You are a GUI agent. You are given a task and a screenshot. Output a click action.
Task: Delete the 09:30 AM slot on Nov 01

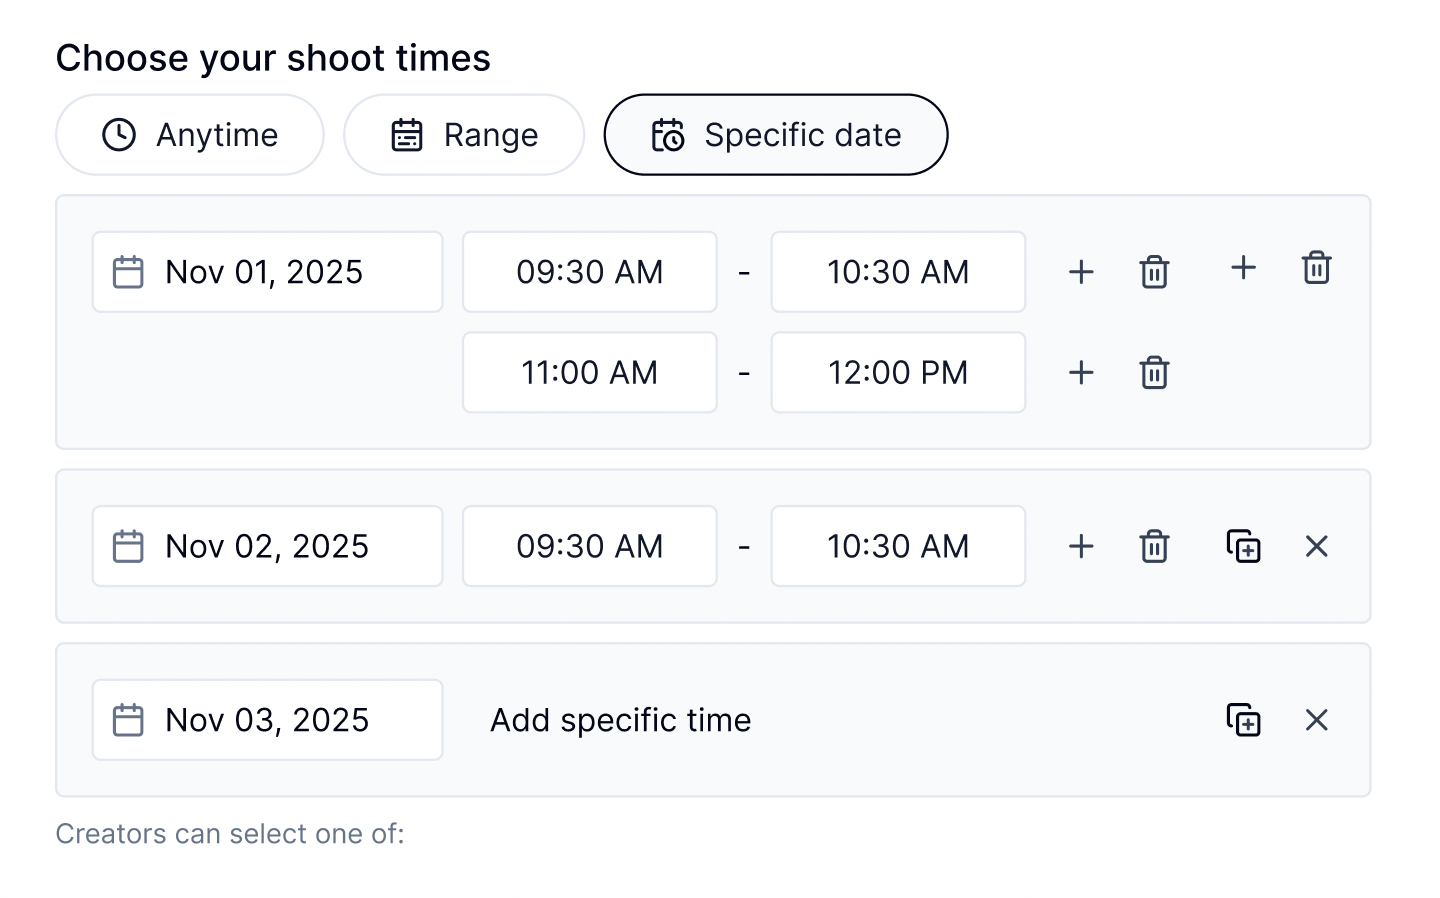1154,272
